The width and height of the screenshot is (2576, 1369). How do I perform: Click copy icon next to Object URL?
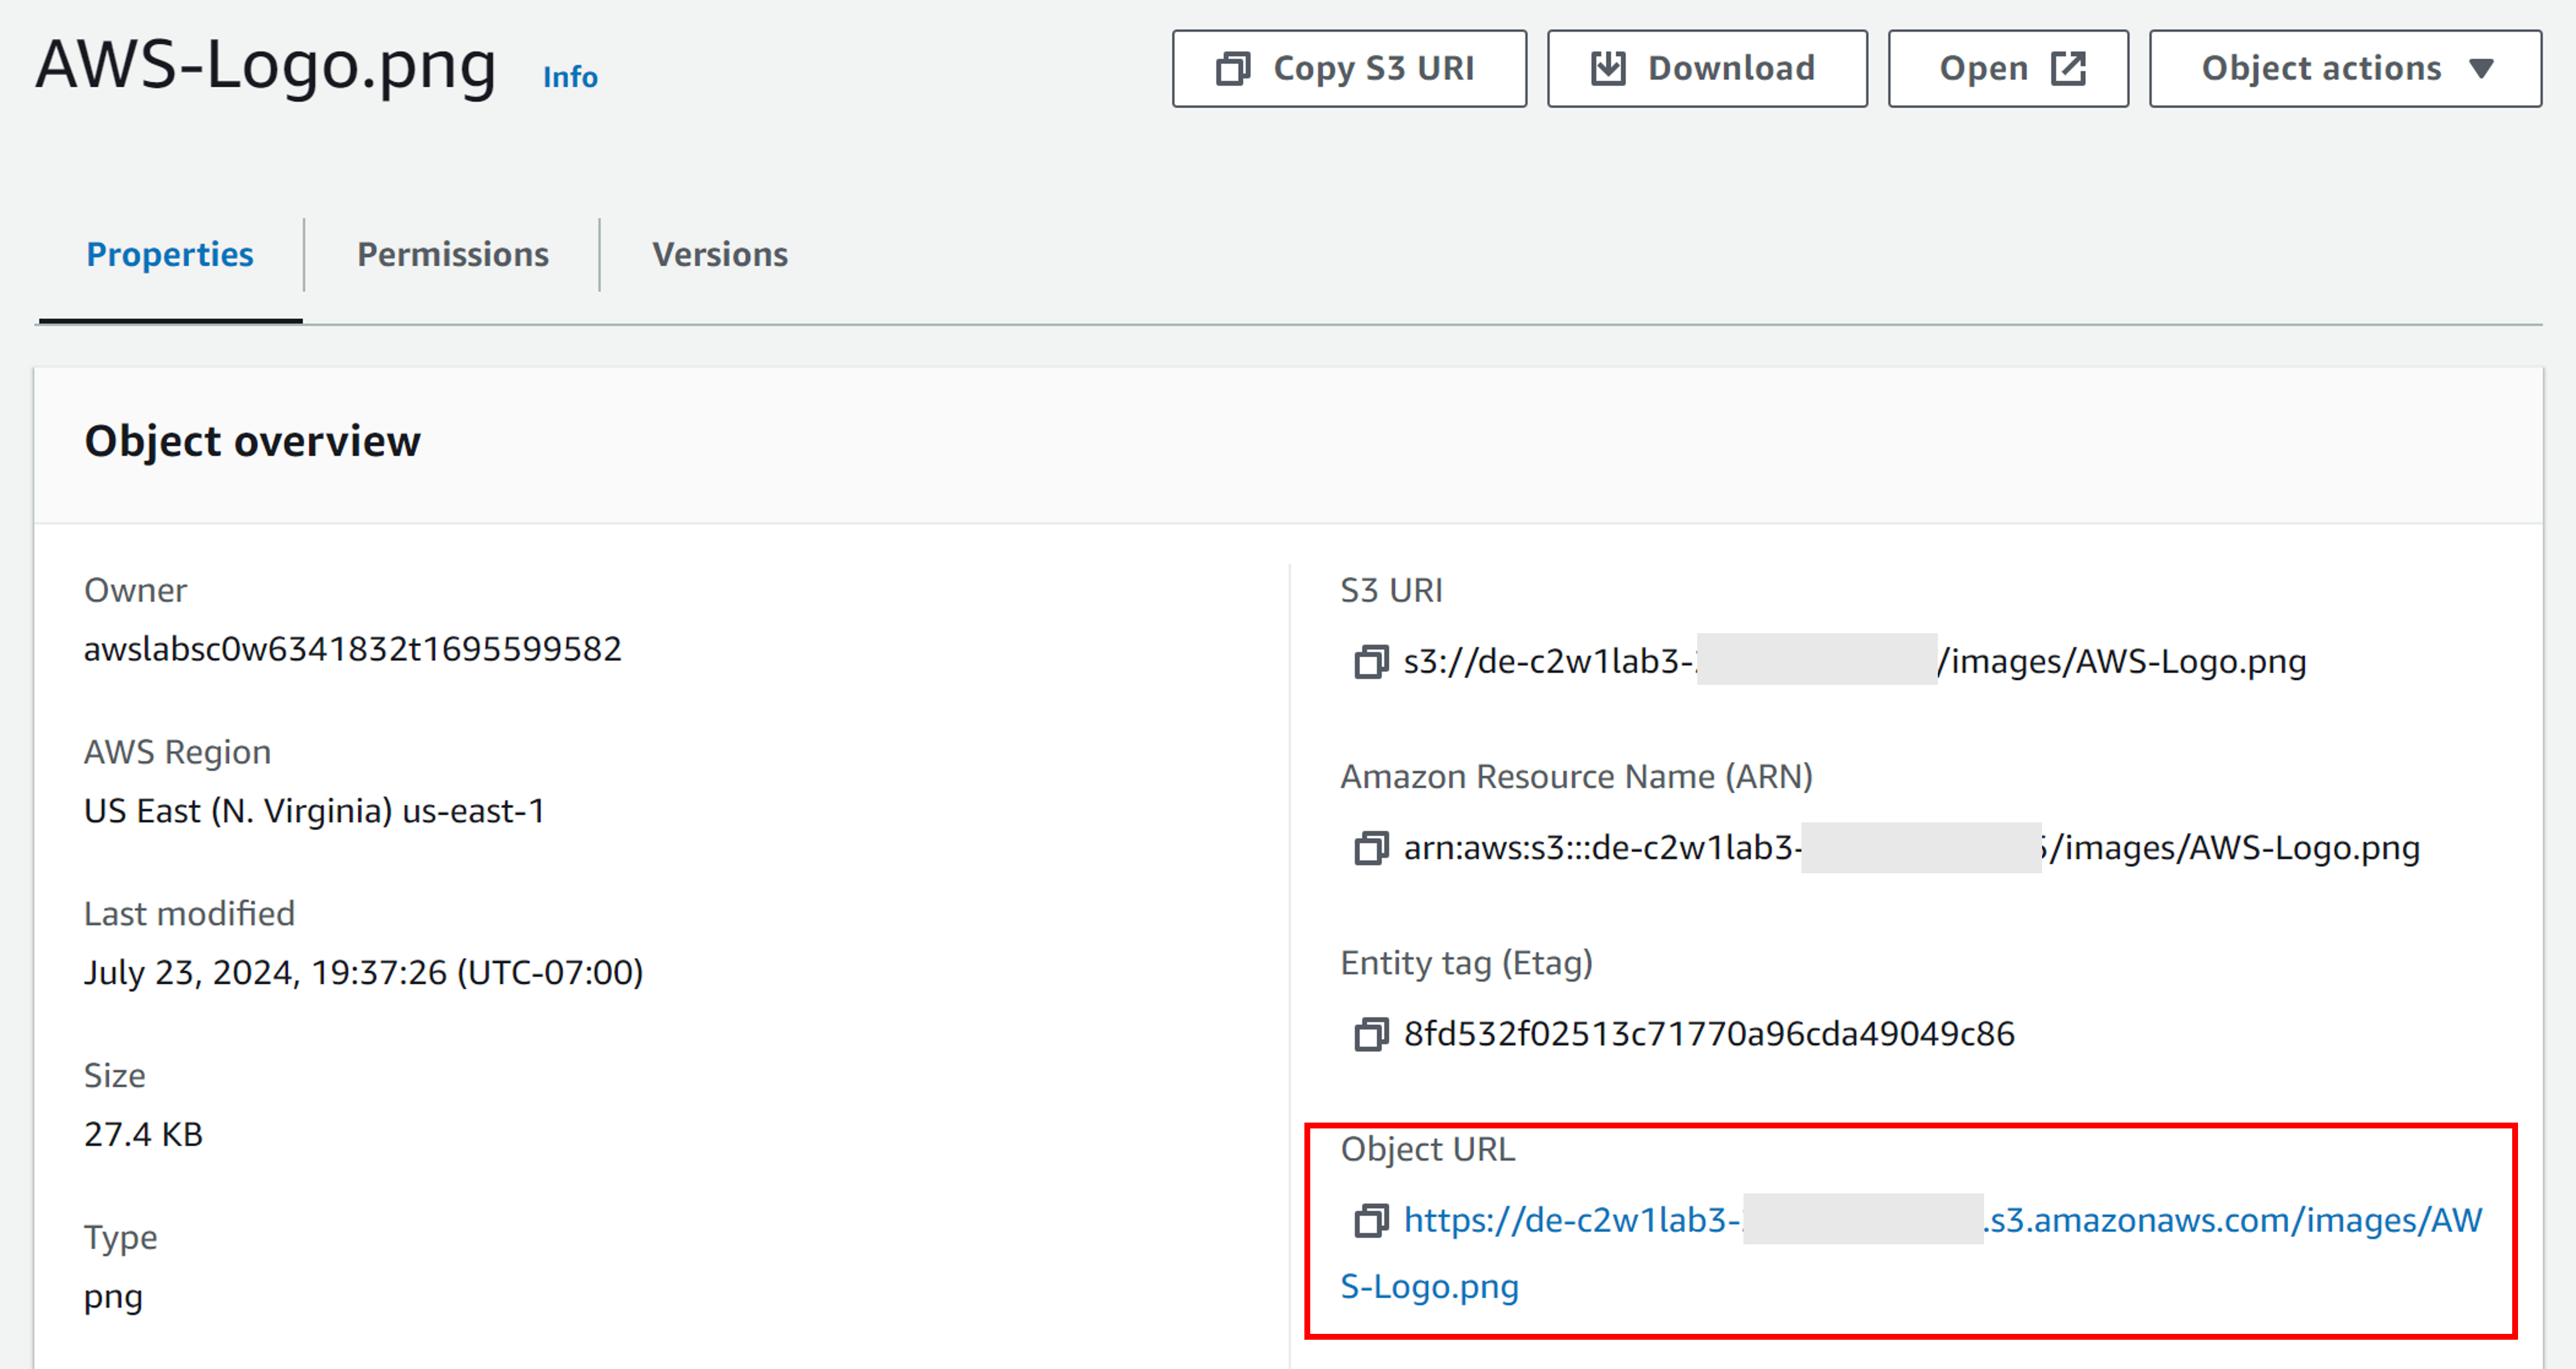(1371, 1220)
